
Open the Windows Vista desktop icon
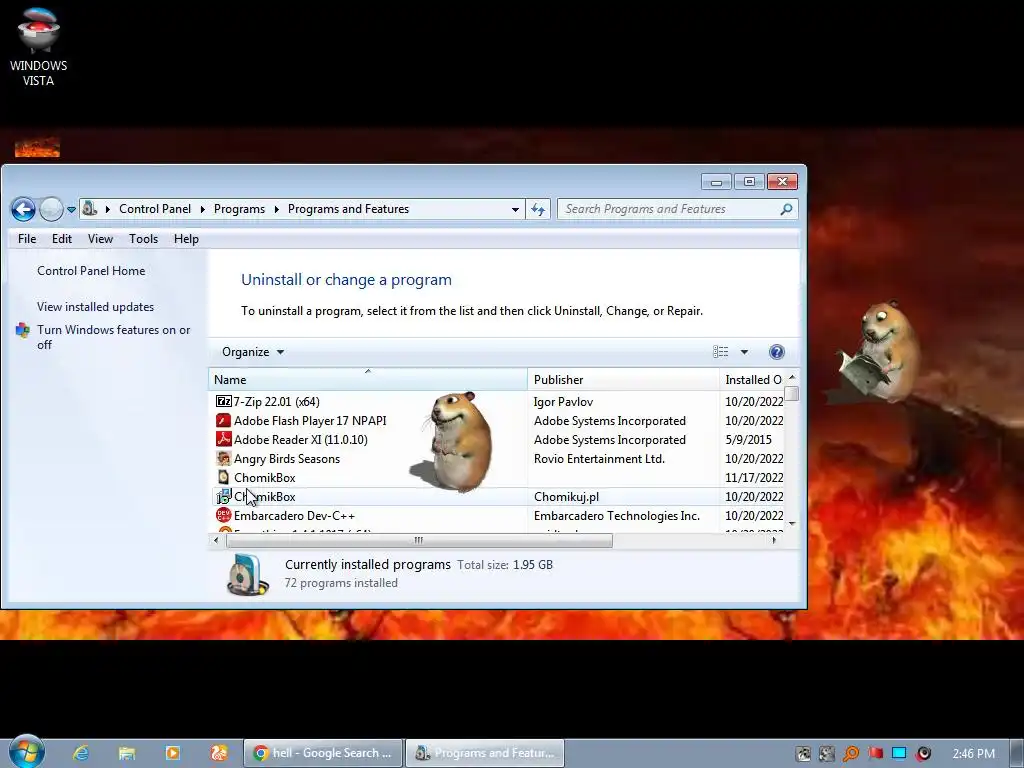(39, 46)
